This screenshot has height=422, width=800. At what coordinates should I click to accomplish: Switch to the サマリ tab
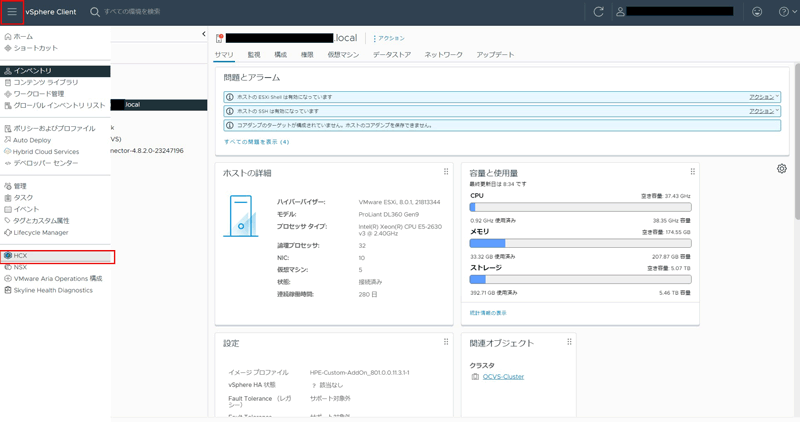(x=224, y=55)
